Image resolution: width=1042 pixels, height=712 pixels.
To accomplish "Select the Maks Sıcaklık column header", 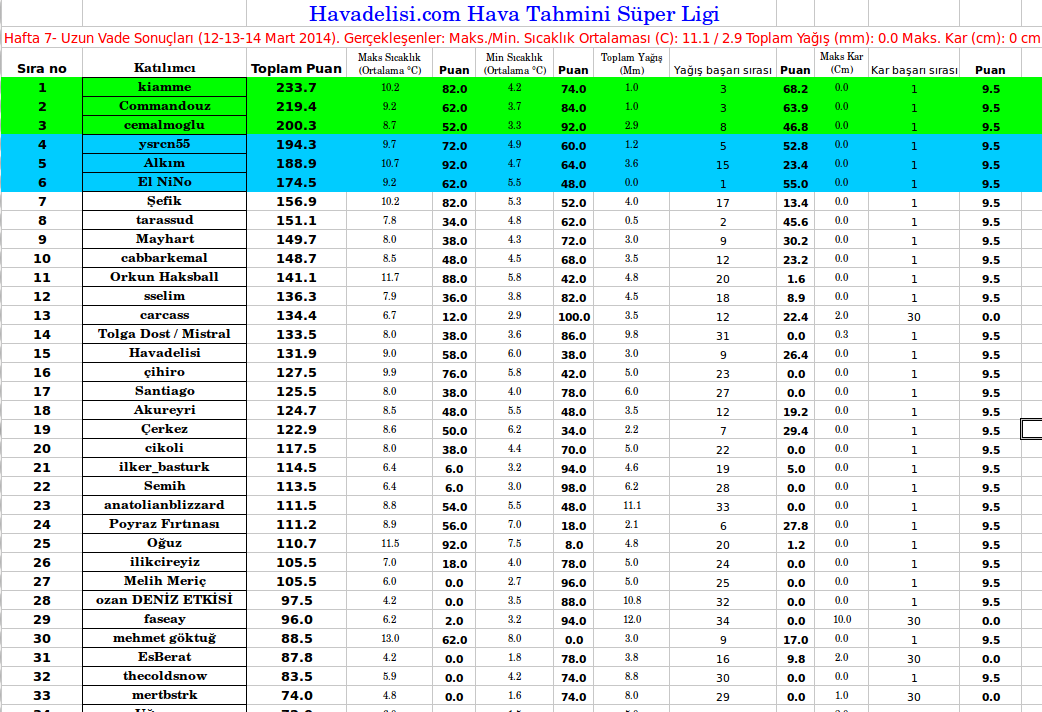I will 390,64.
